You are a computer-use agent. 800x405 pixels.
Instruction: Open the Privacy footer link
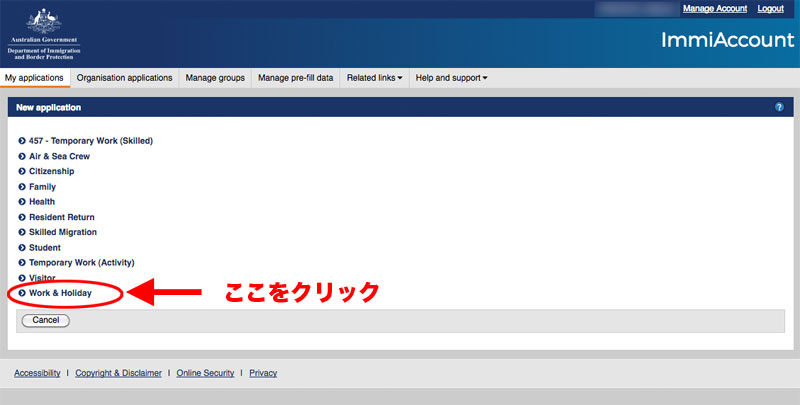pos(263,373)
